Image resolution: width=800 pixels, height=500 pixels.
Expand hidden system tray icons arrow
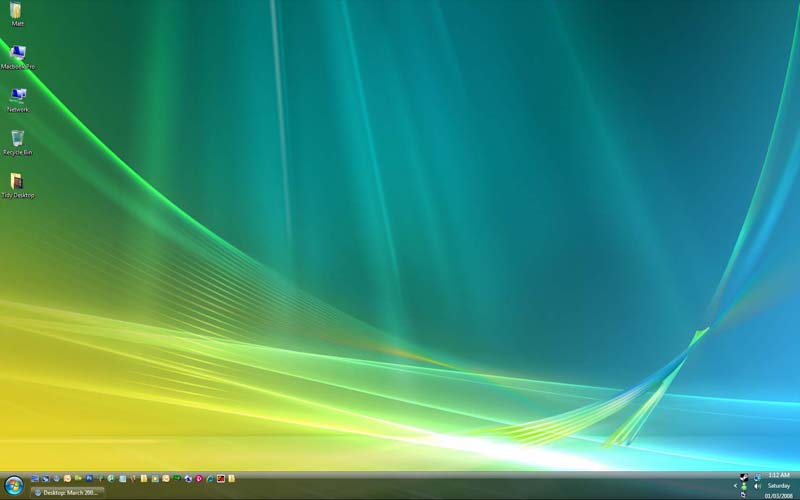click(x=735, y=486)
